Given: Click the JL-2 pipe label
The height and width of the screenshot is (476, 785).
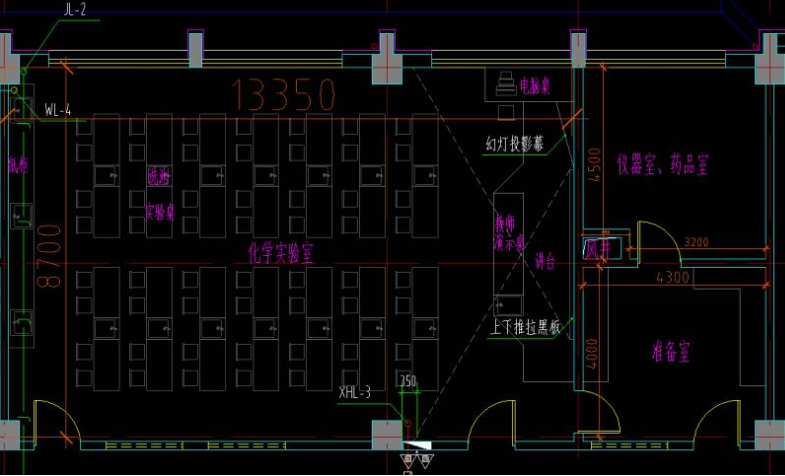Looking at the screenshot, I should (75, 9).
